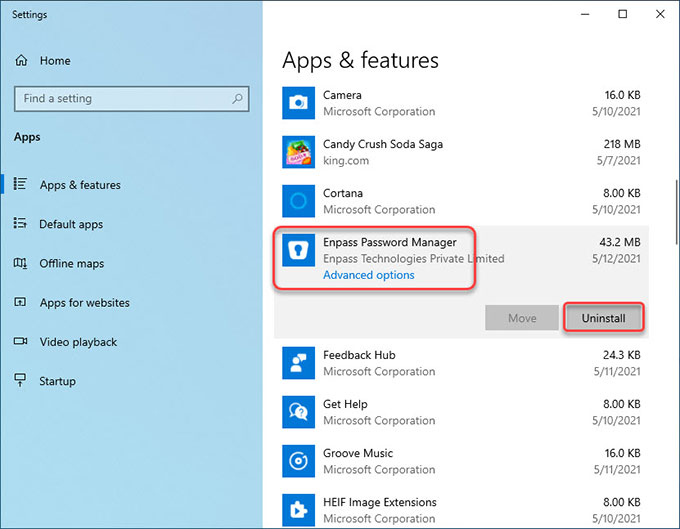
Task: Click the Home icon in sidebar
Action: [x=21, y=60]
